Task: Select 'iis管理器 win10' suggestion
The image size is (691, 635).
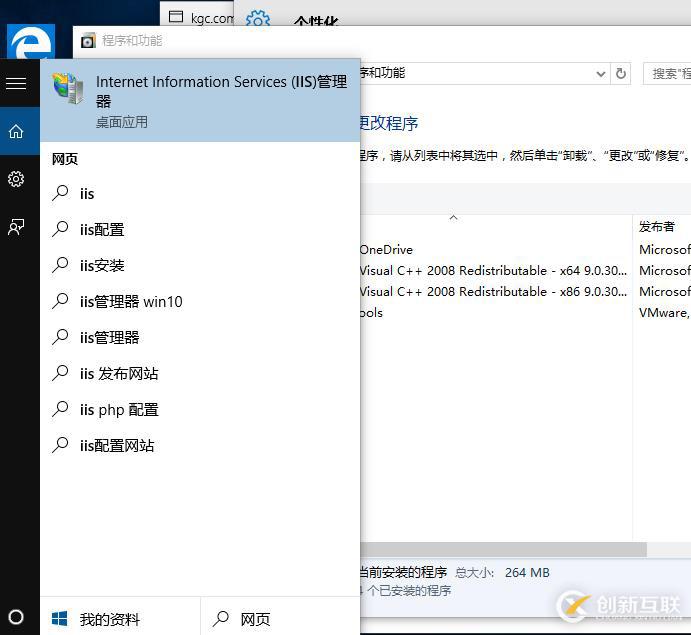Action: coord(200,301)
